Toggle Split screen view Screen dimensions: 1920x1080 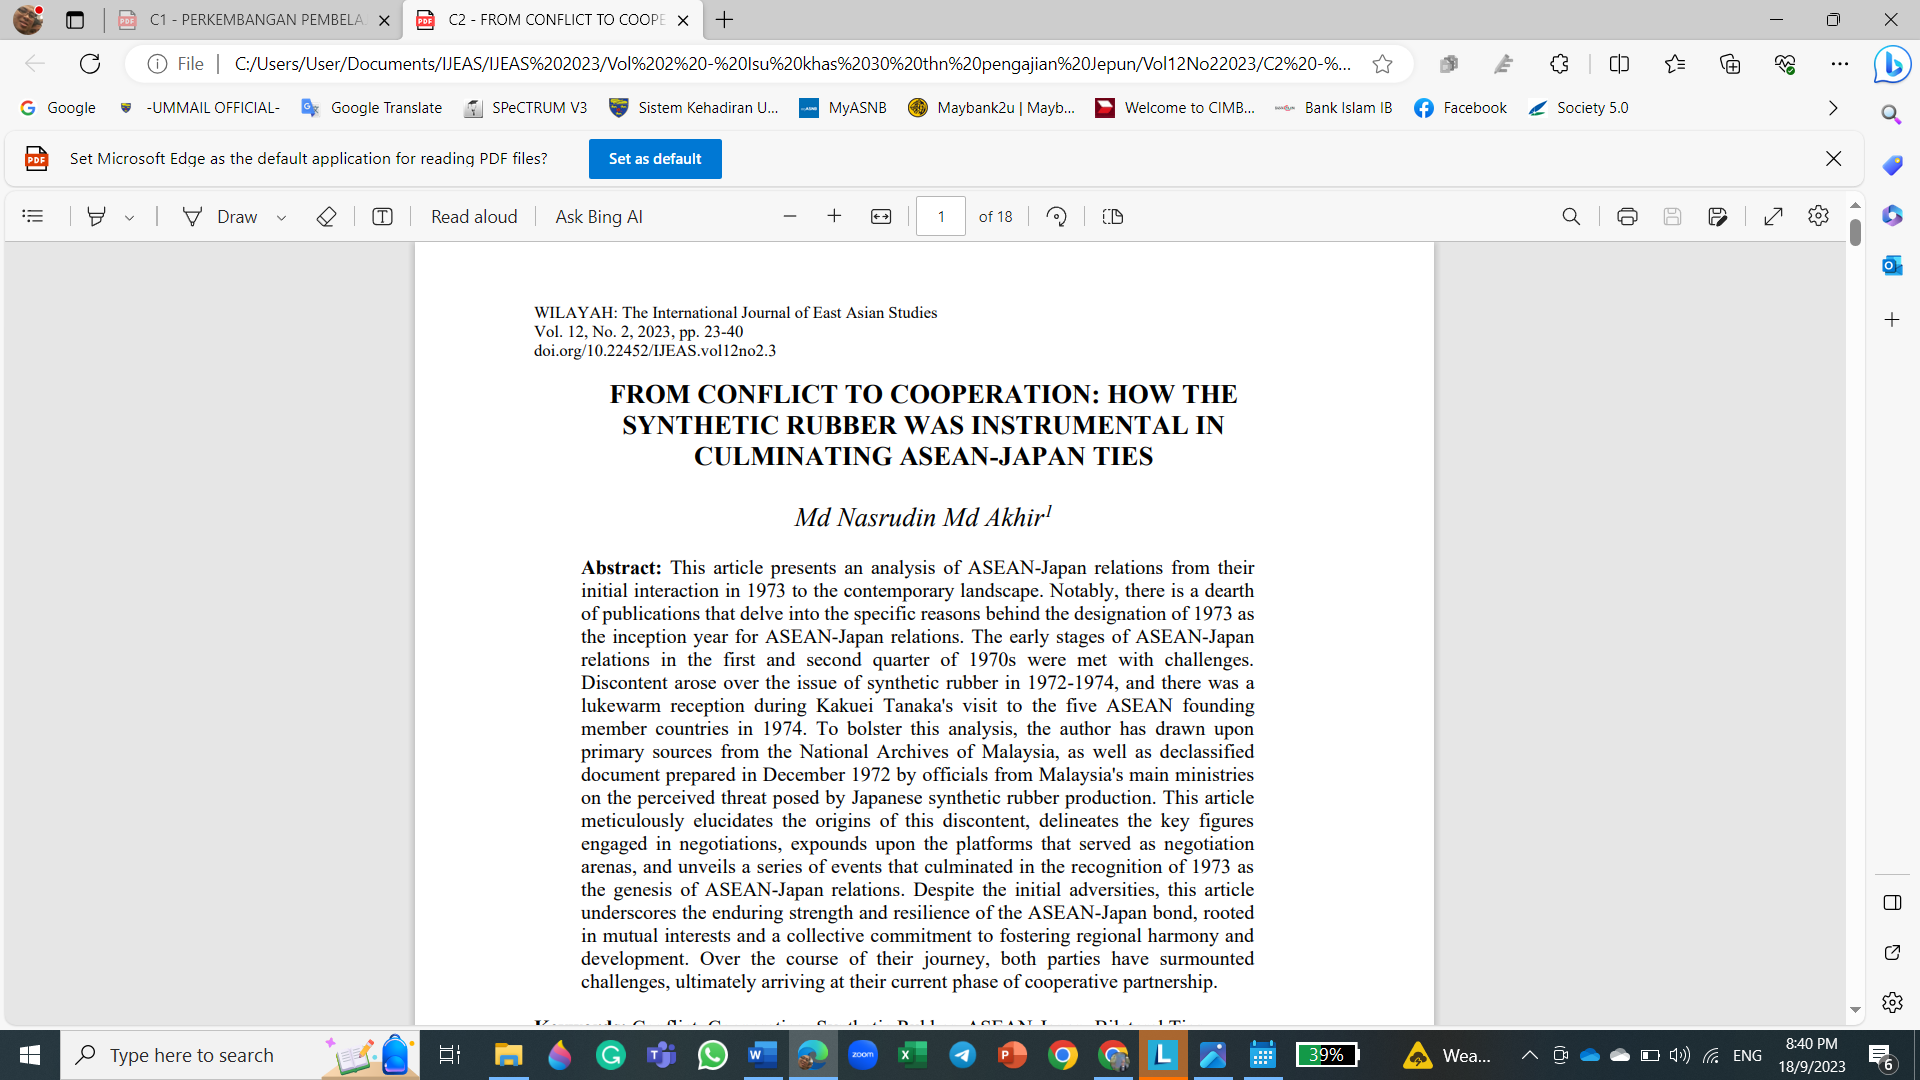[1619, 64]
